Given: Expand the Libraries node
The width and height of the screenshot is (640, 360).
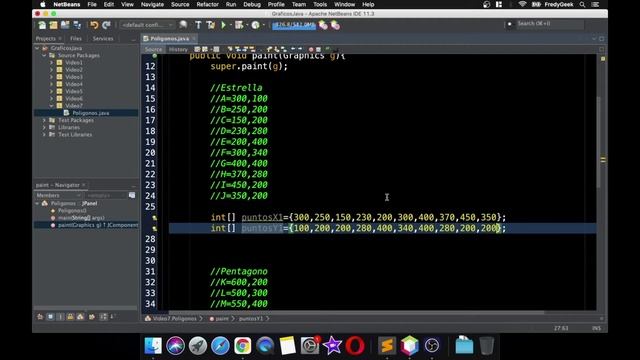Looking at the screenshot, I should (44, 127).
